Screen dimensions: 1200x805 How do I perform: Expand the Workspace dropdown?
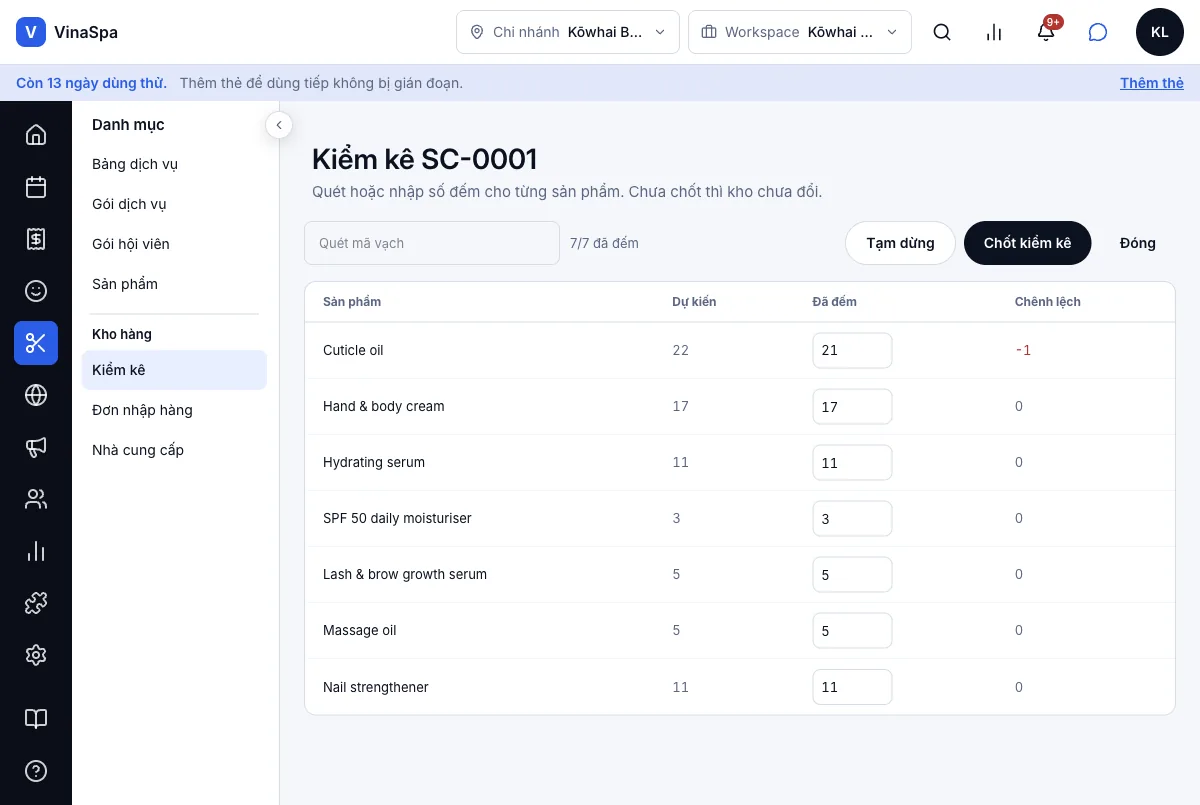(x=800, y=32)
